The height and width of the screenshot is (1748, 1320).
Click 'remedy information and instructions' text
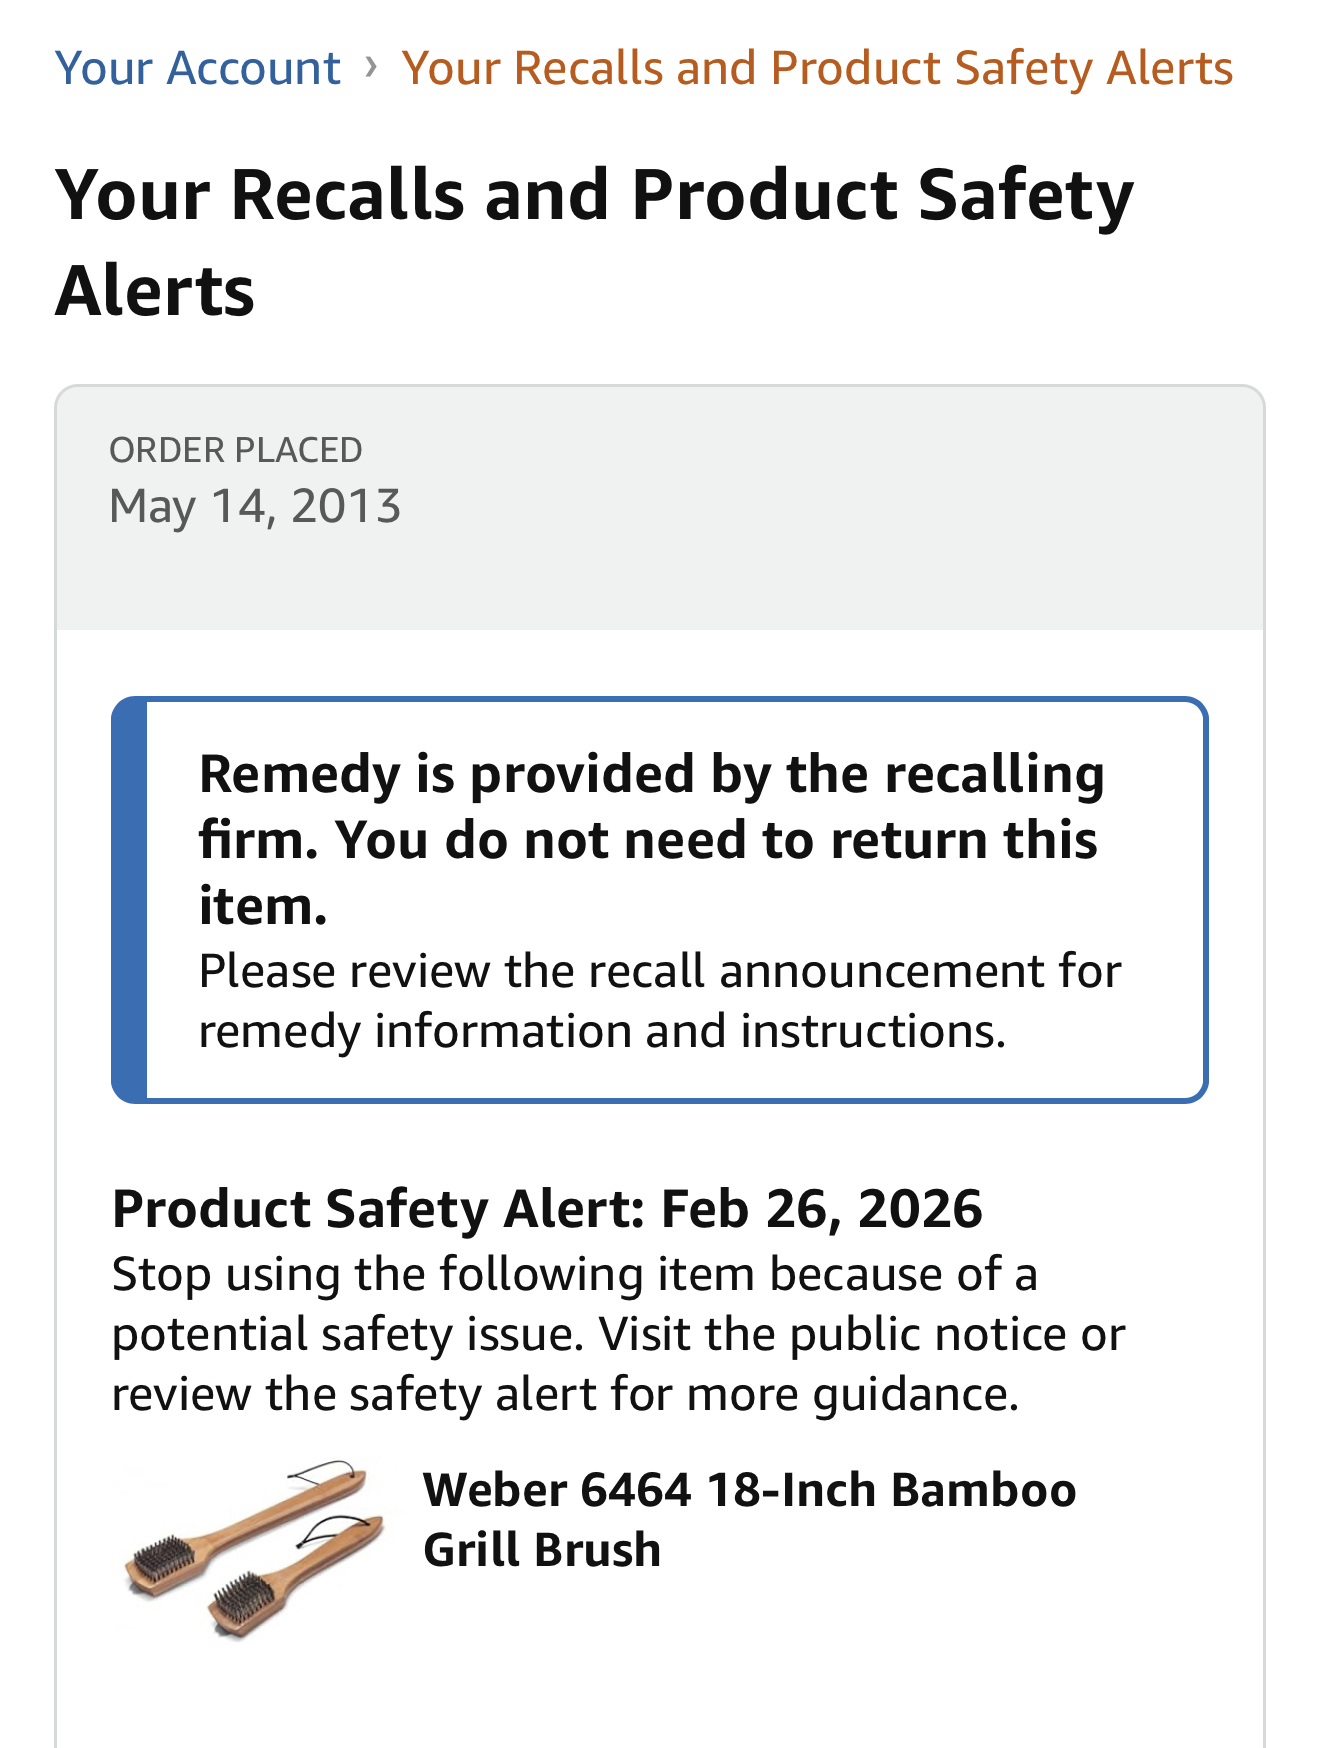click(602, 1031)
